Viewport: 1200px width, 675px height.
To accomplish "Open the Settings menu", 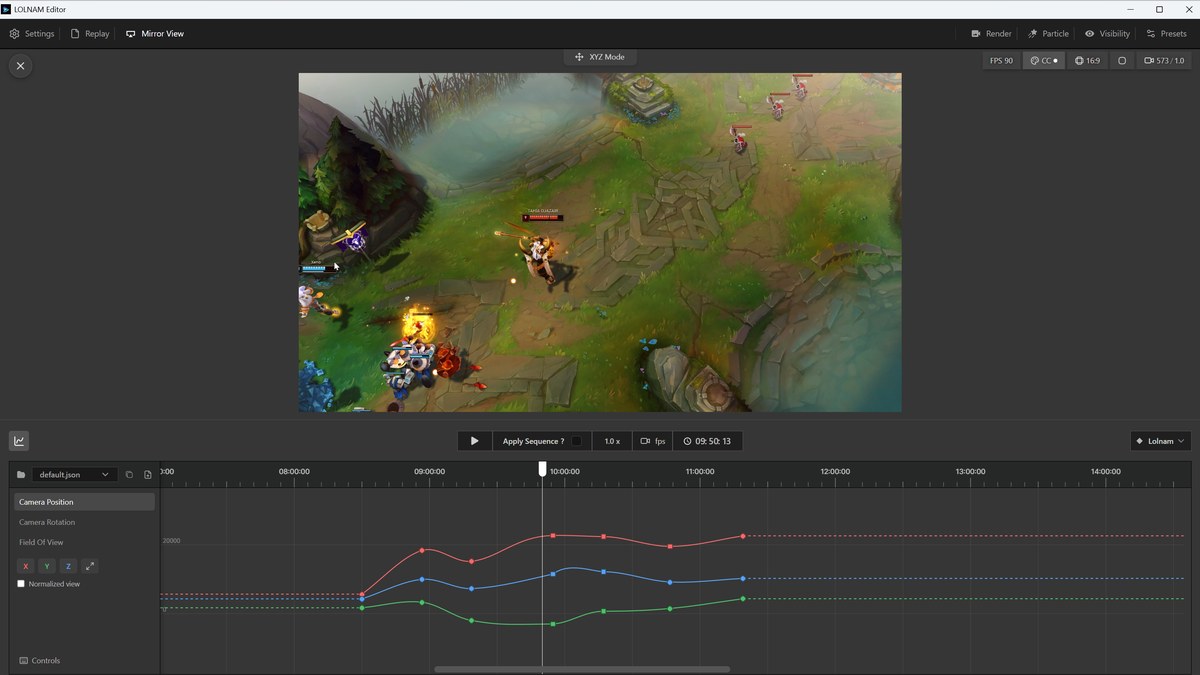I will pyautogui.click(x=32, y=33).
